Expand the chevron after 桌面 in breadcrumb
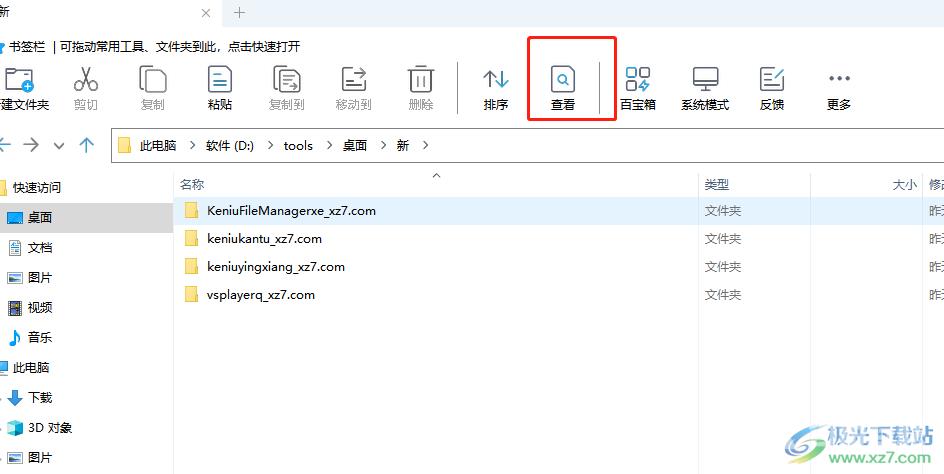 (383, 145)
